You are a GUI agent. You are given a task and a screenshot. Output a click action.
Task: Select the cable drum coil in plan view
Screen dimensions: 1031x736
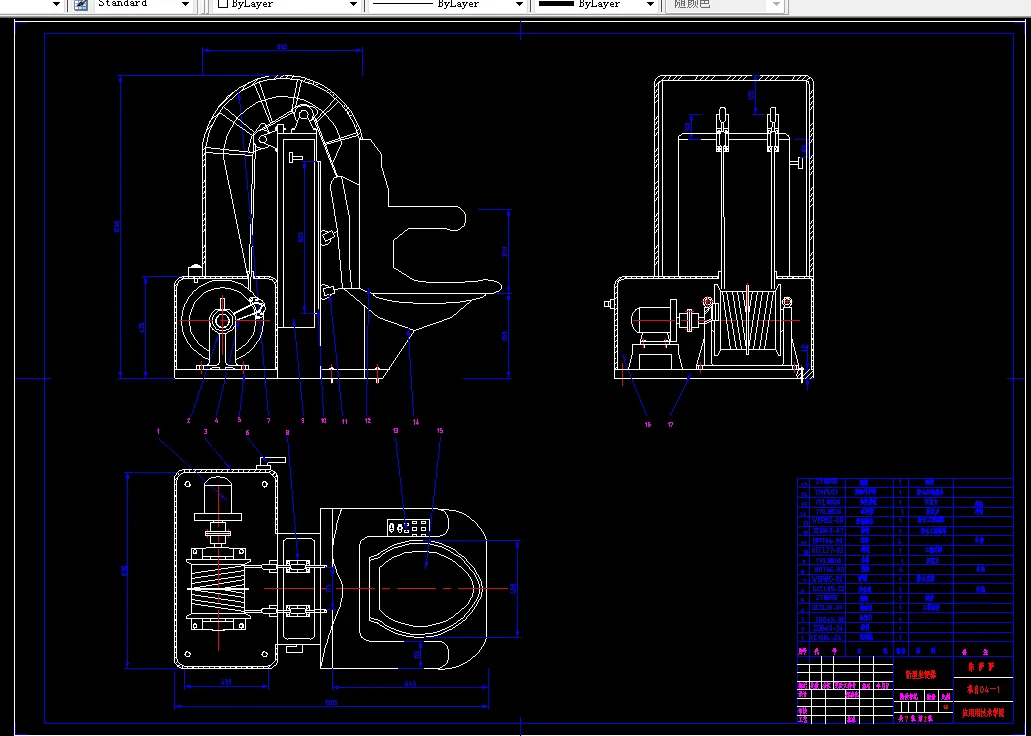click(218, 589)
